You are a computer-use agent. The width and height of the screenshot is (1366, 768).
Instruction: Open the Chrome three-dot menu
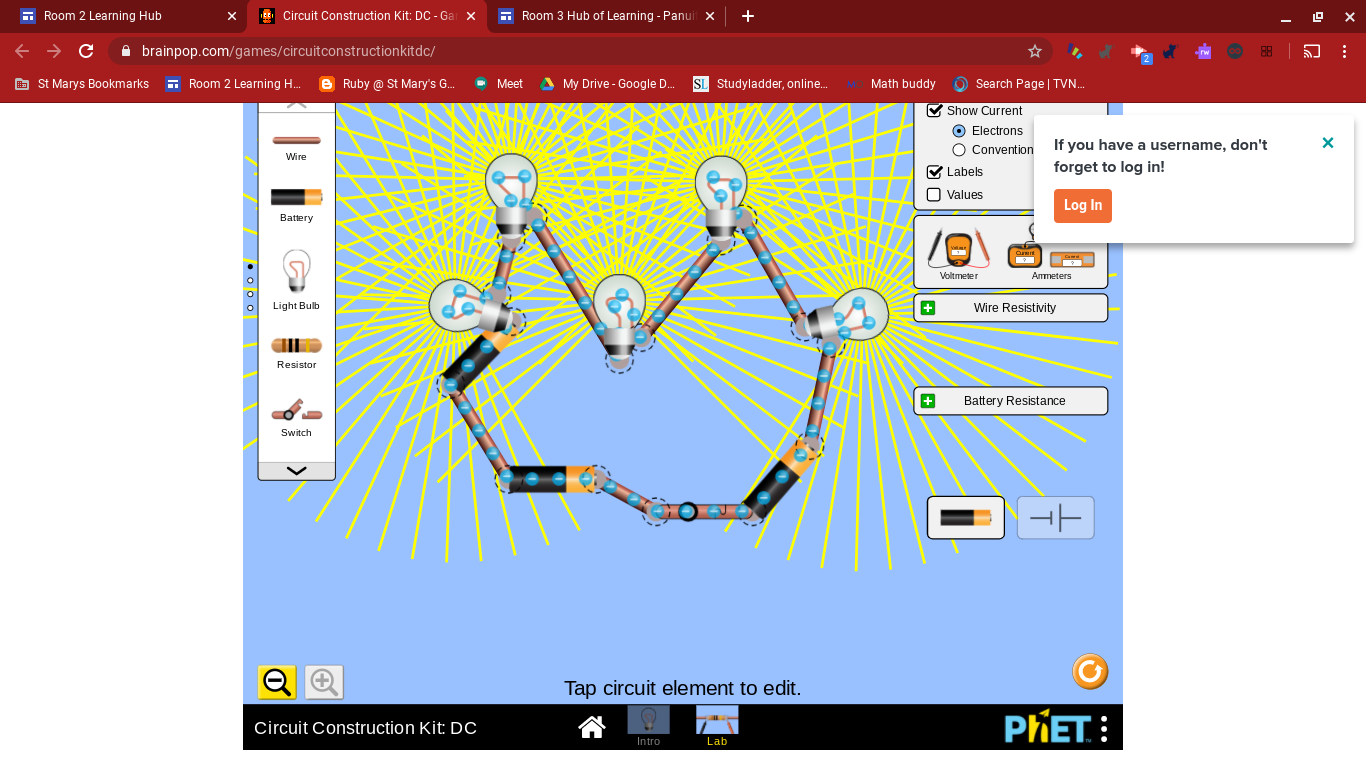[1345, 51]
